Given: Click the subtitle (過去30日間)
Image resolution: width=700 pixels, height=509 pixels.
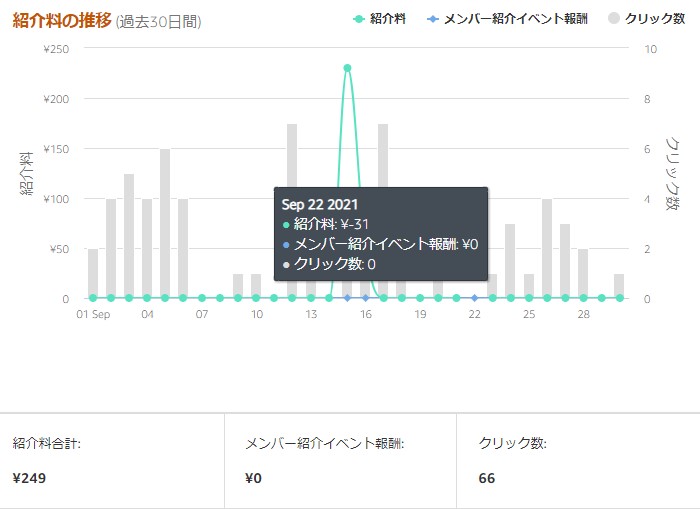Looking at the screenshot, I should [x=158, y=21].
